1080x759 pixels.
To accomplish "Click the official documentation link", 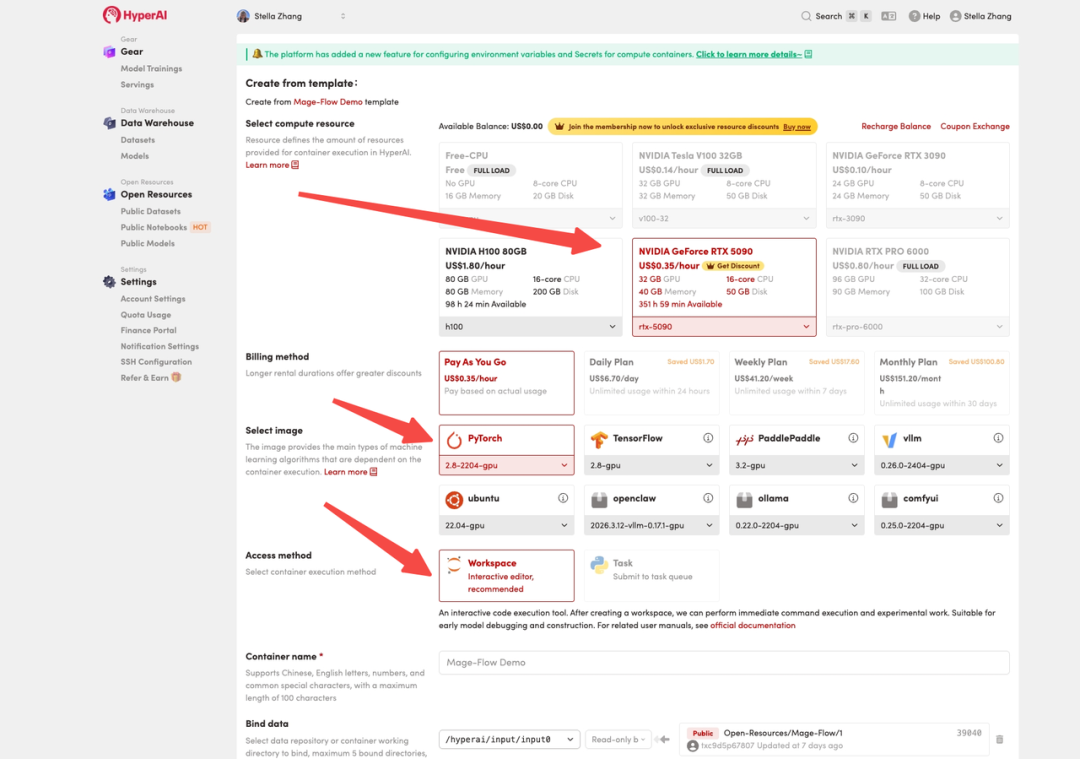I will (753, 625).
